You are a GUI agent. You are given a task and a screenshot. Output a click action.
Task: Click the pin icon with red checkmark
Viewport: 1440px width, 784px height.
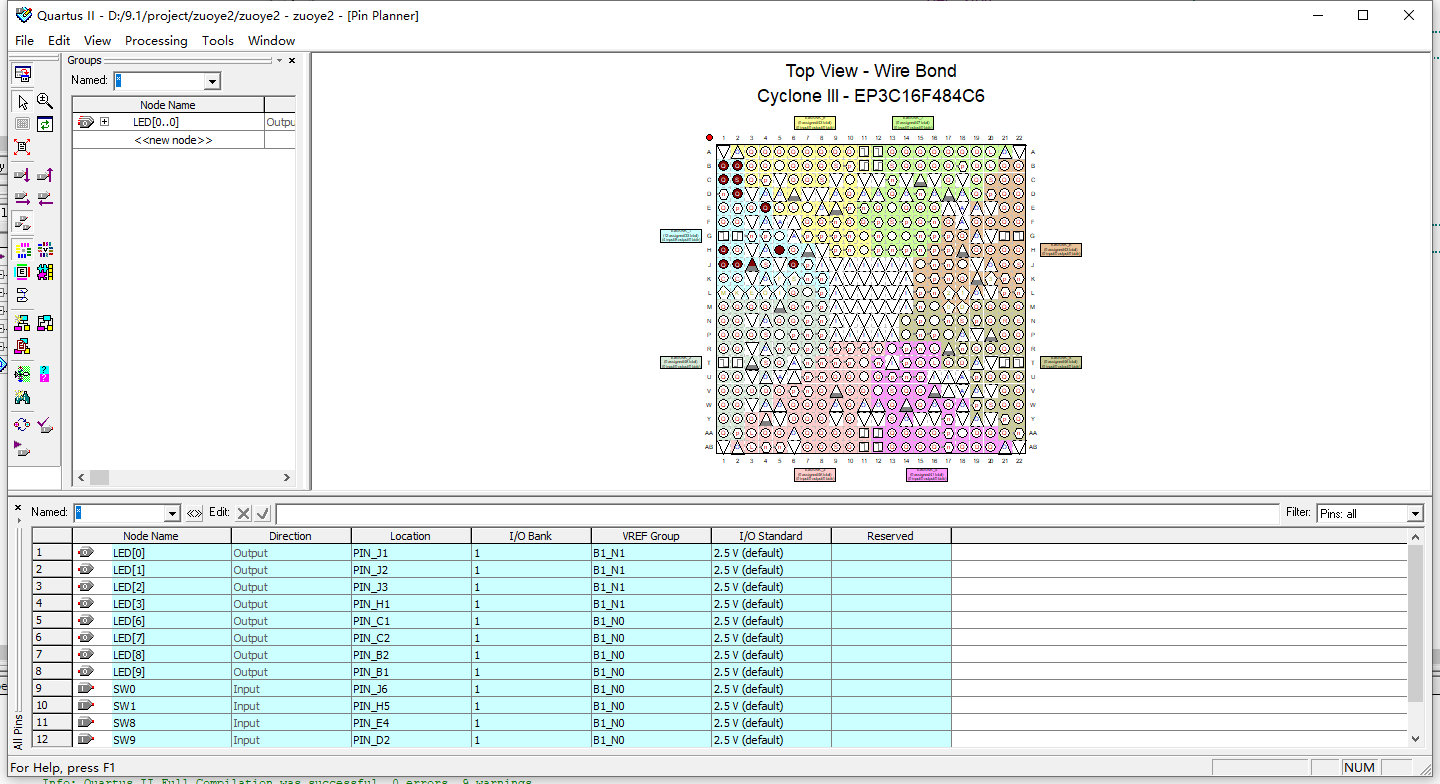coord(45,424)
